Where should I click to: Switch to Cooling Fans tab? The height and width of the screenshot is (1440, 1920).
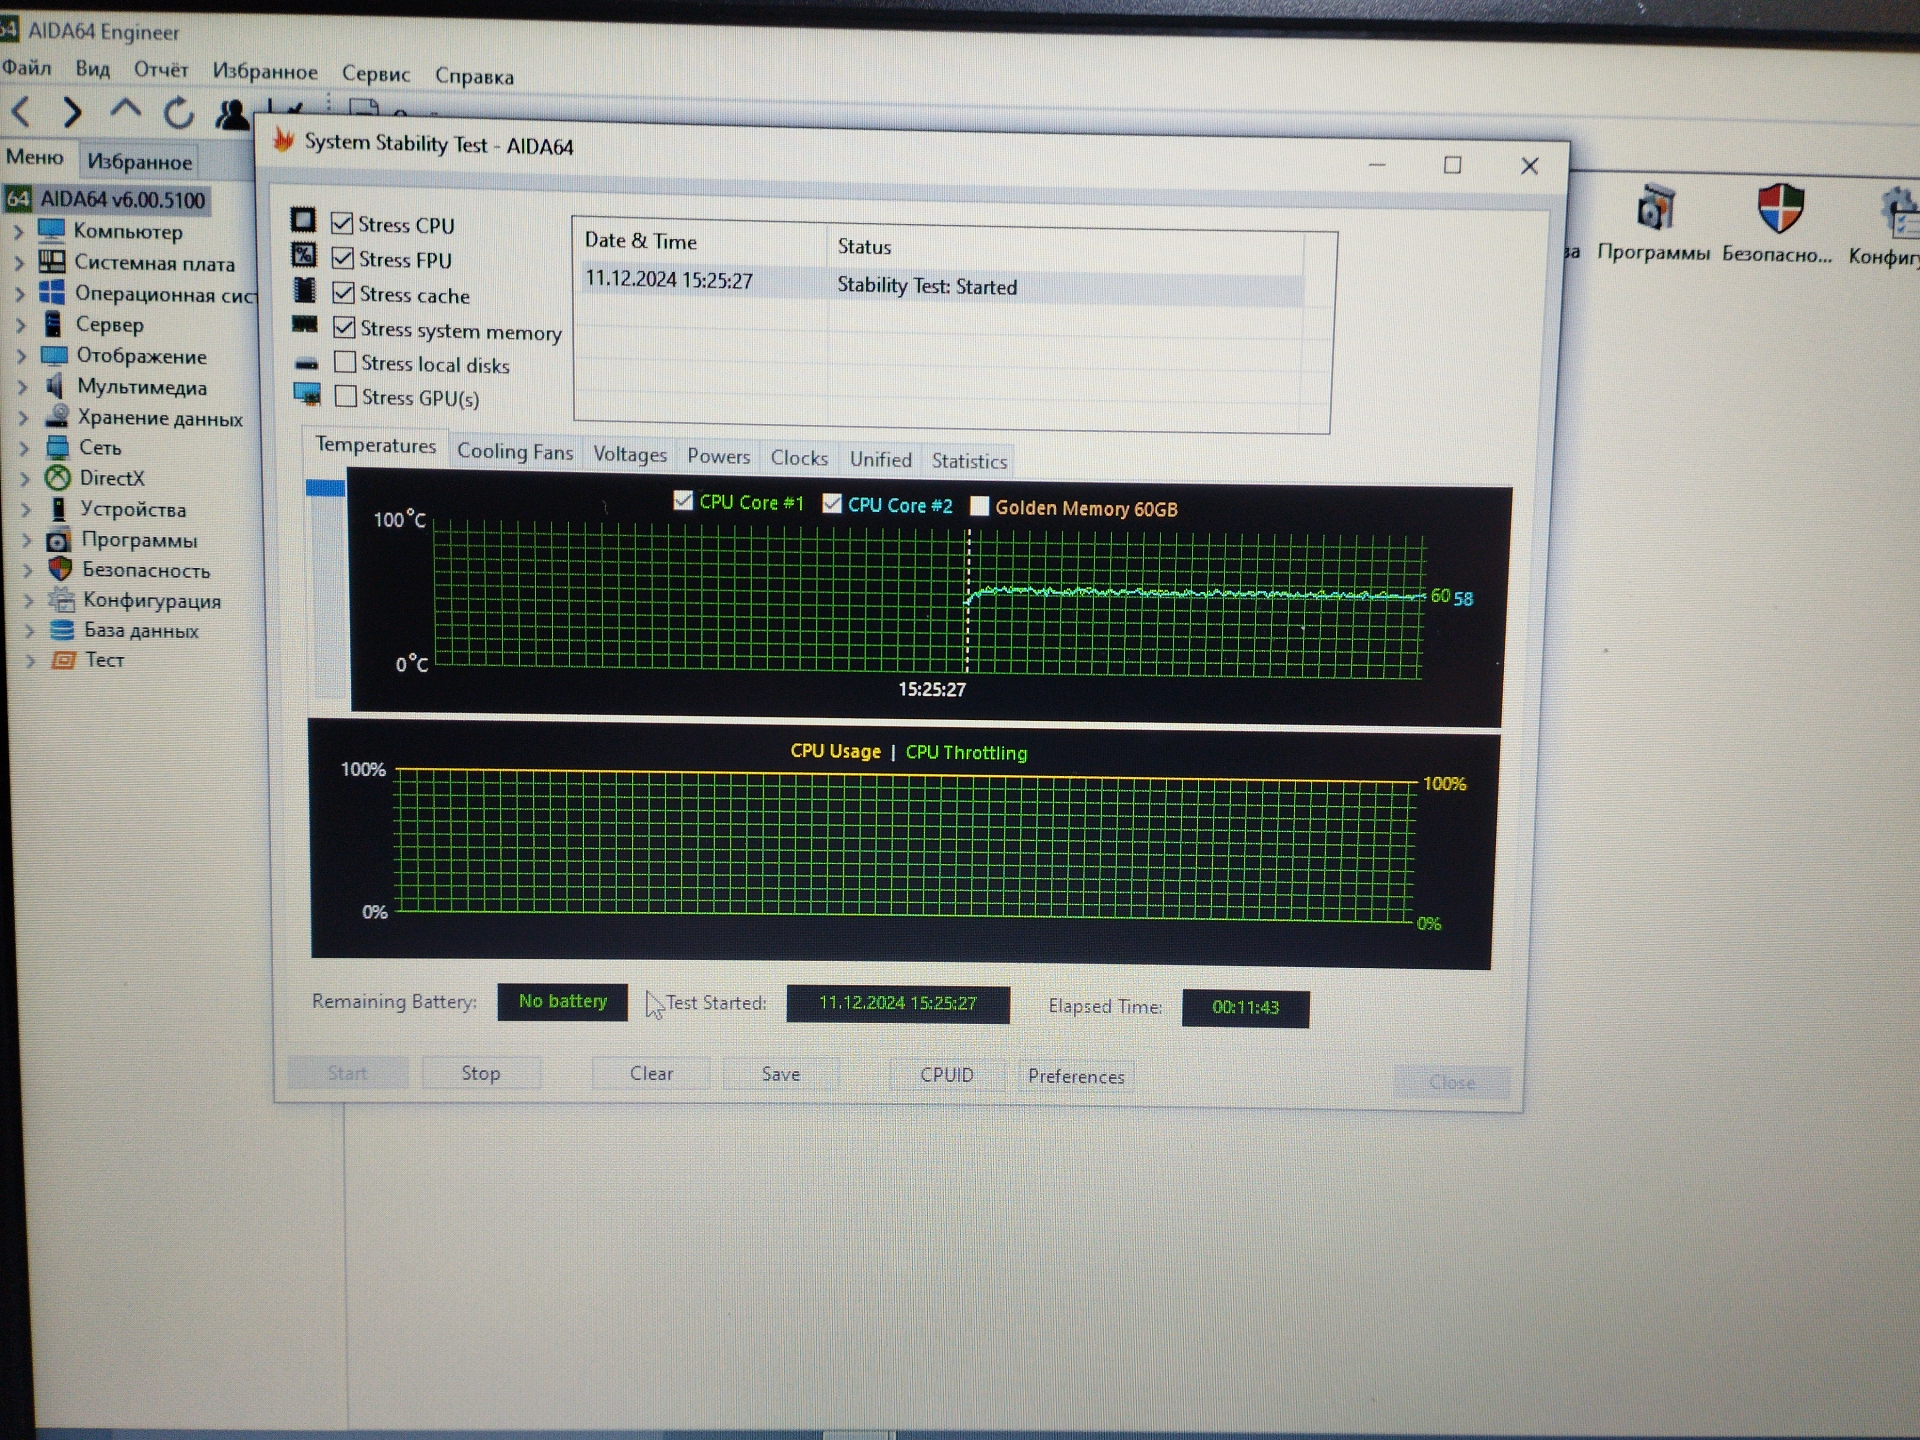click(x=515, y=451)
